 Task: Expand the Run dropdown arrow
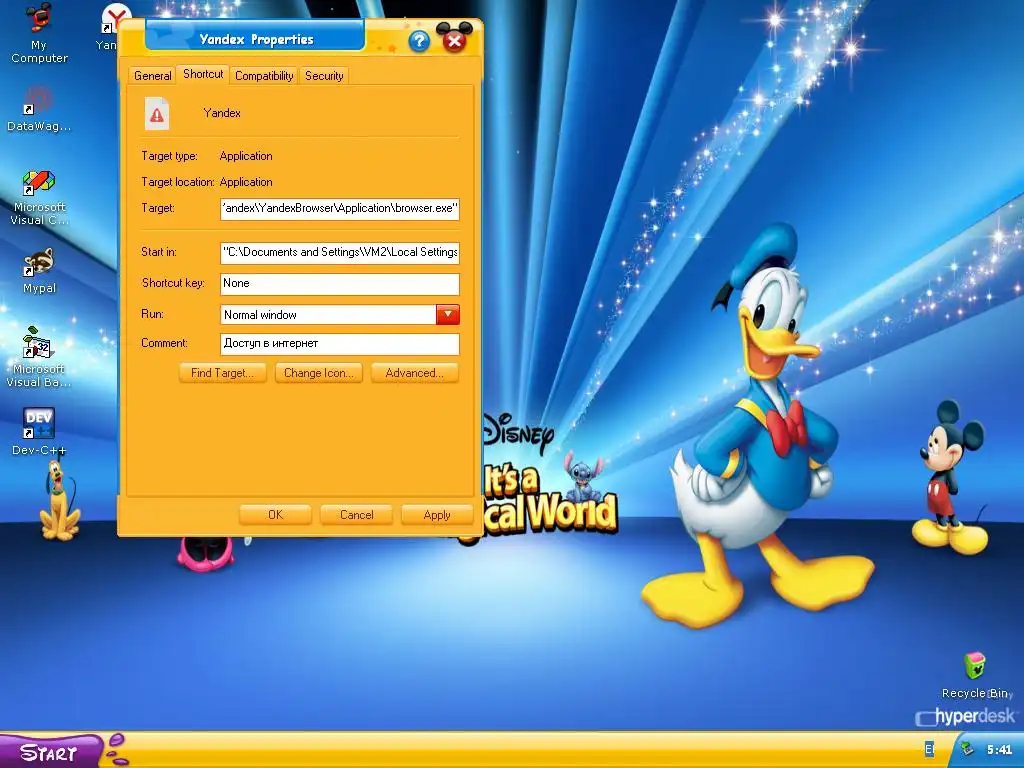(448, 315)
